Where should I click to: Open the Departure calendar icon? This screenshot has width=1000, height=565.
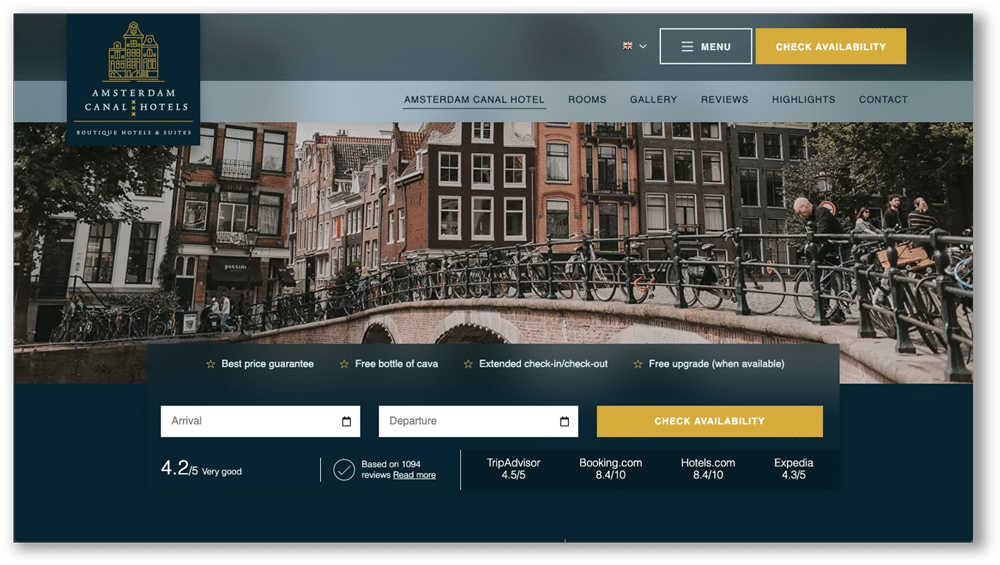click(x=564, y=421)
